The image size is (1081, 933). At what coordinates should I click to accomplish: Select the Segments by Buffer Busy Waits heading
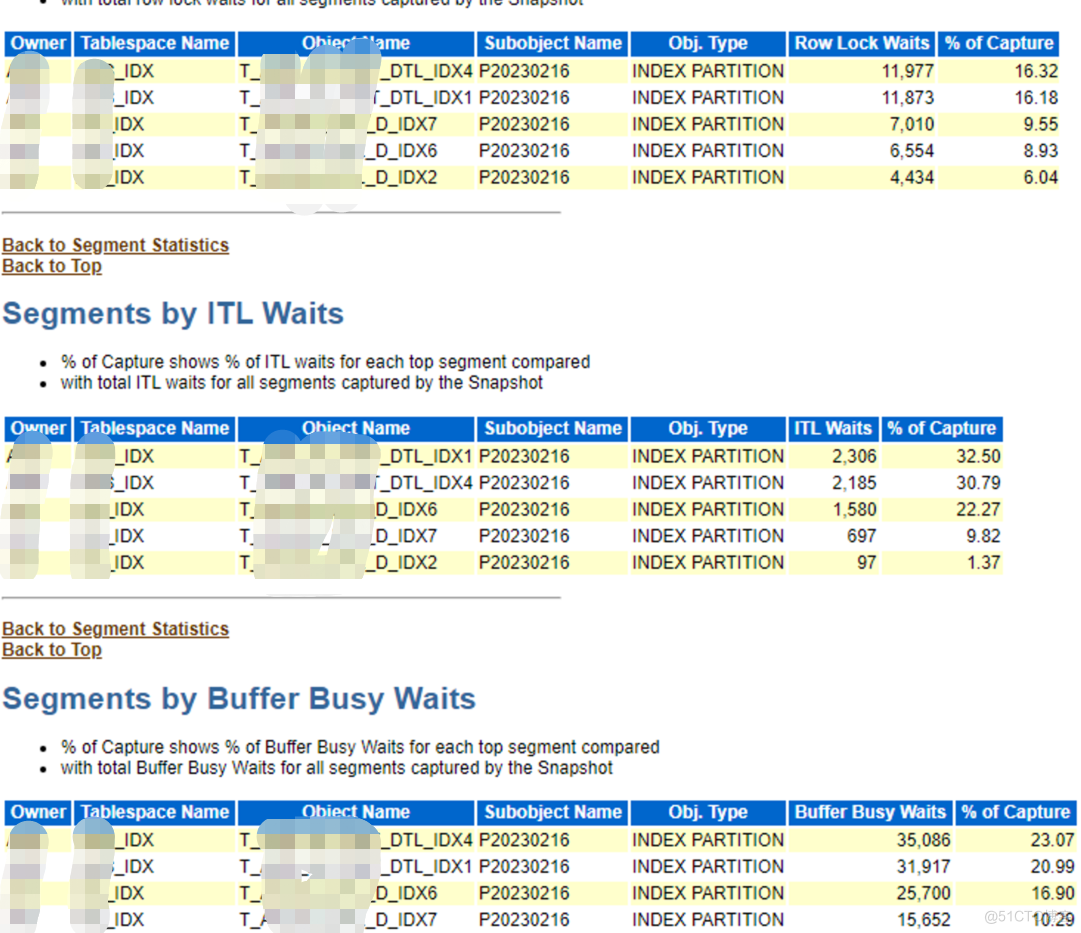click(239, 699)
